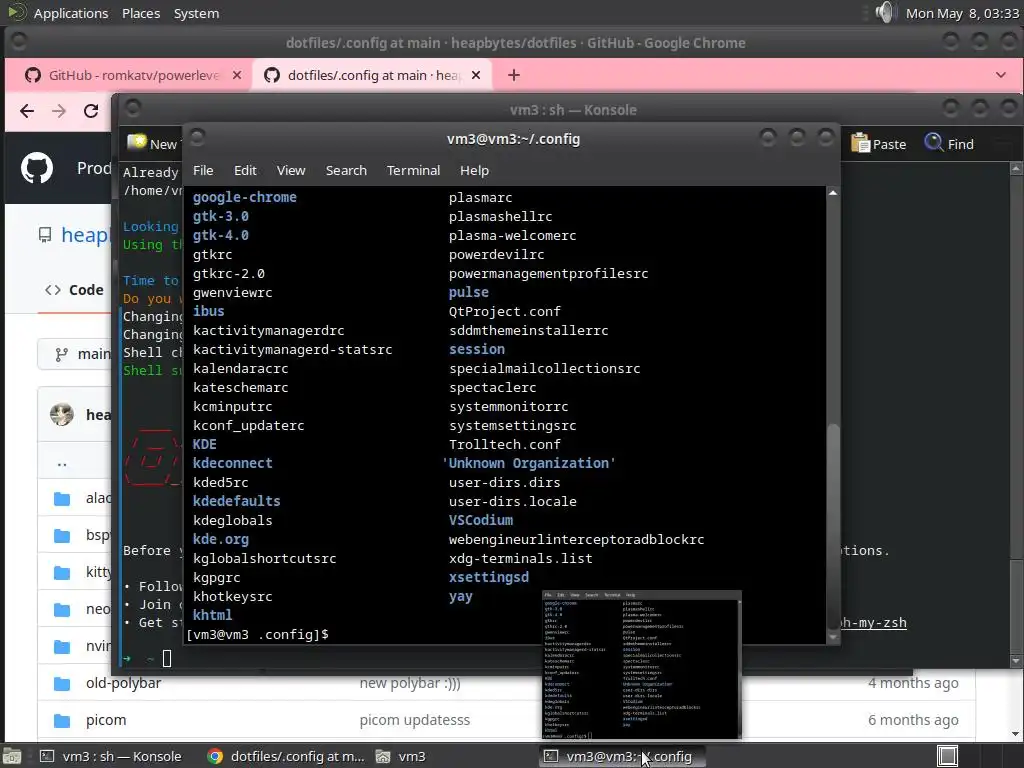Click 'xsettingsd' in terminal listing

pyautogui.click(x=488, y=577)
